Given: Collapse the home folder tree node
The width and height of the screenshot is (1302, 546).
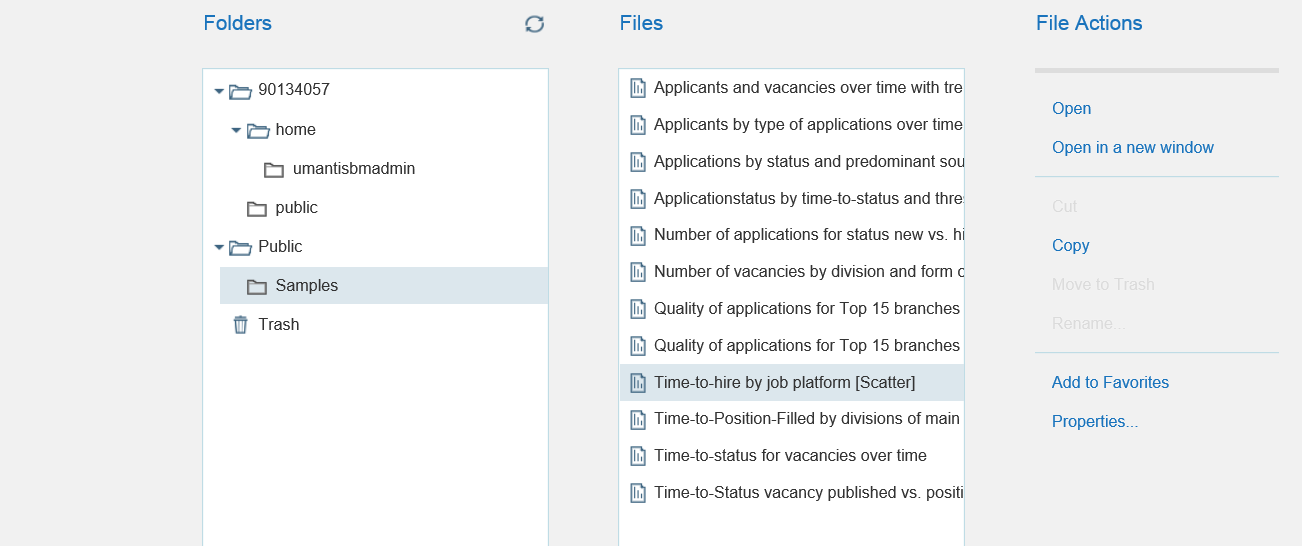Looking at the screenshot, I should [236, 130].
